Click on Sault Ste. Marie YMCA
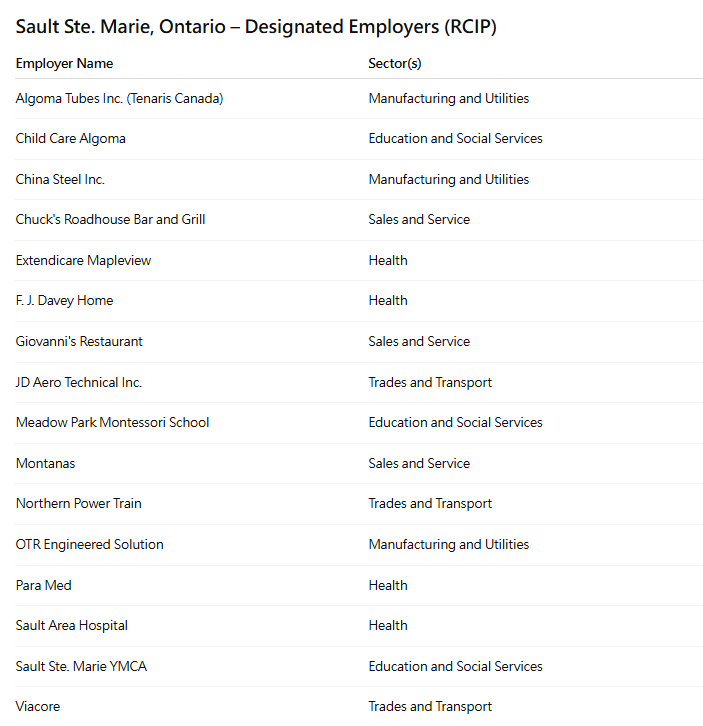Screen dimensions: 703x726 pyautogui.click(x=81, y=667)
